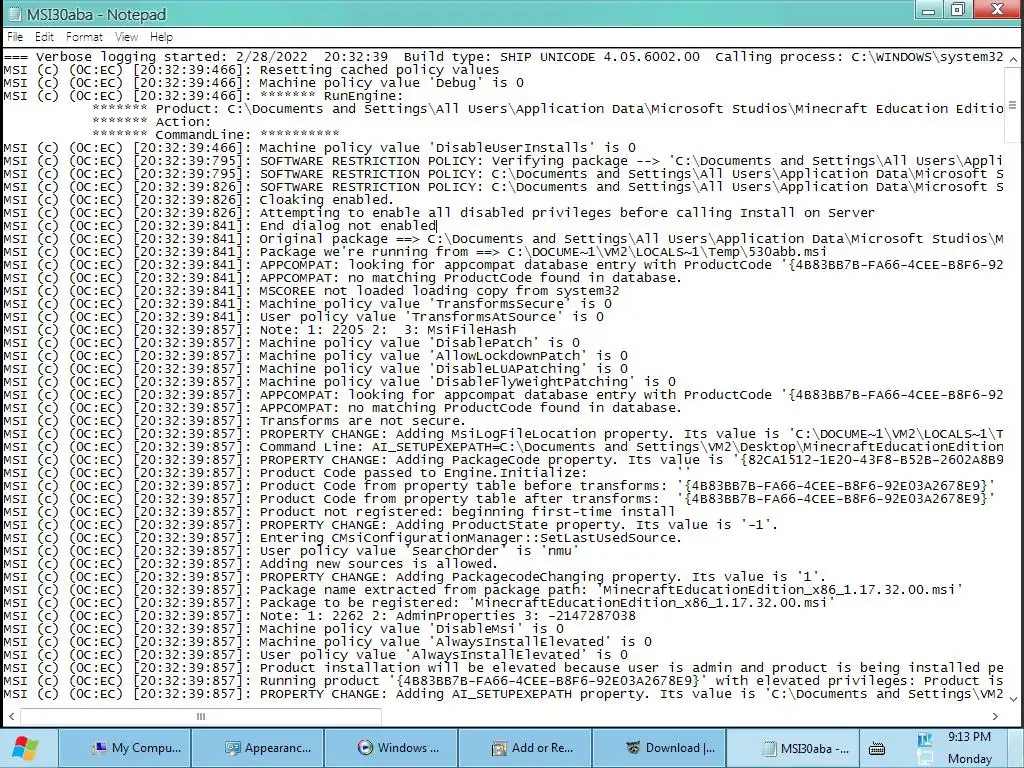Click the 'DisableFlyWeightPatching' policy line
Viewport: 1024px width, 768px height.
tap(340, 382)
